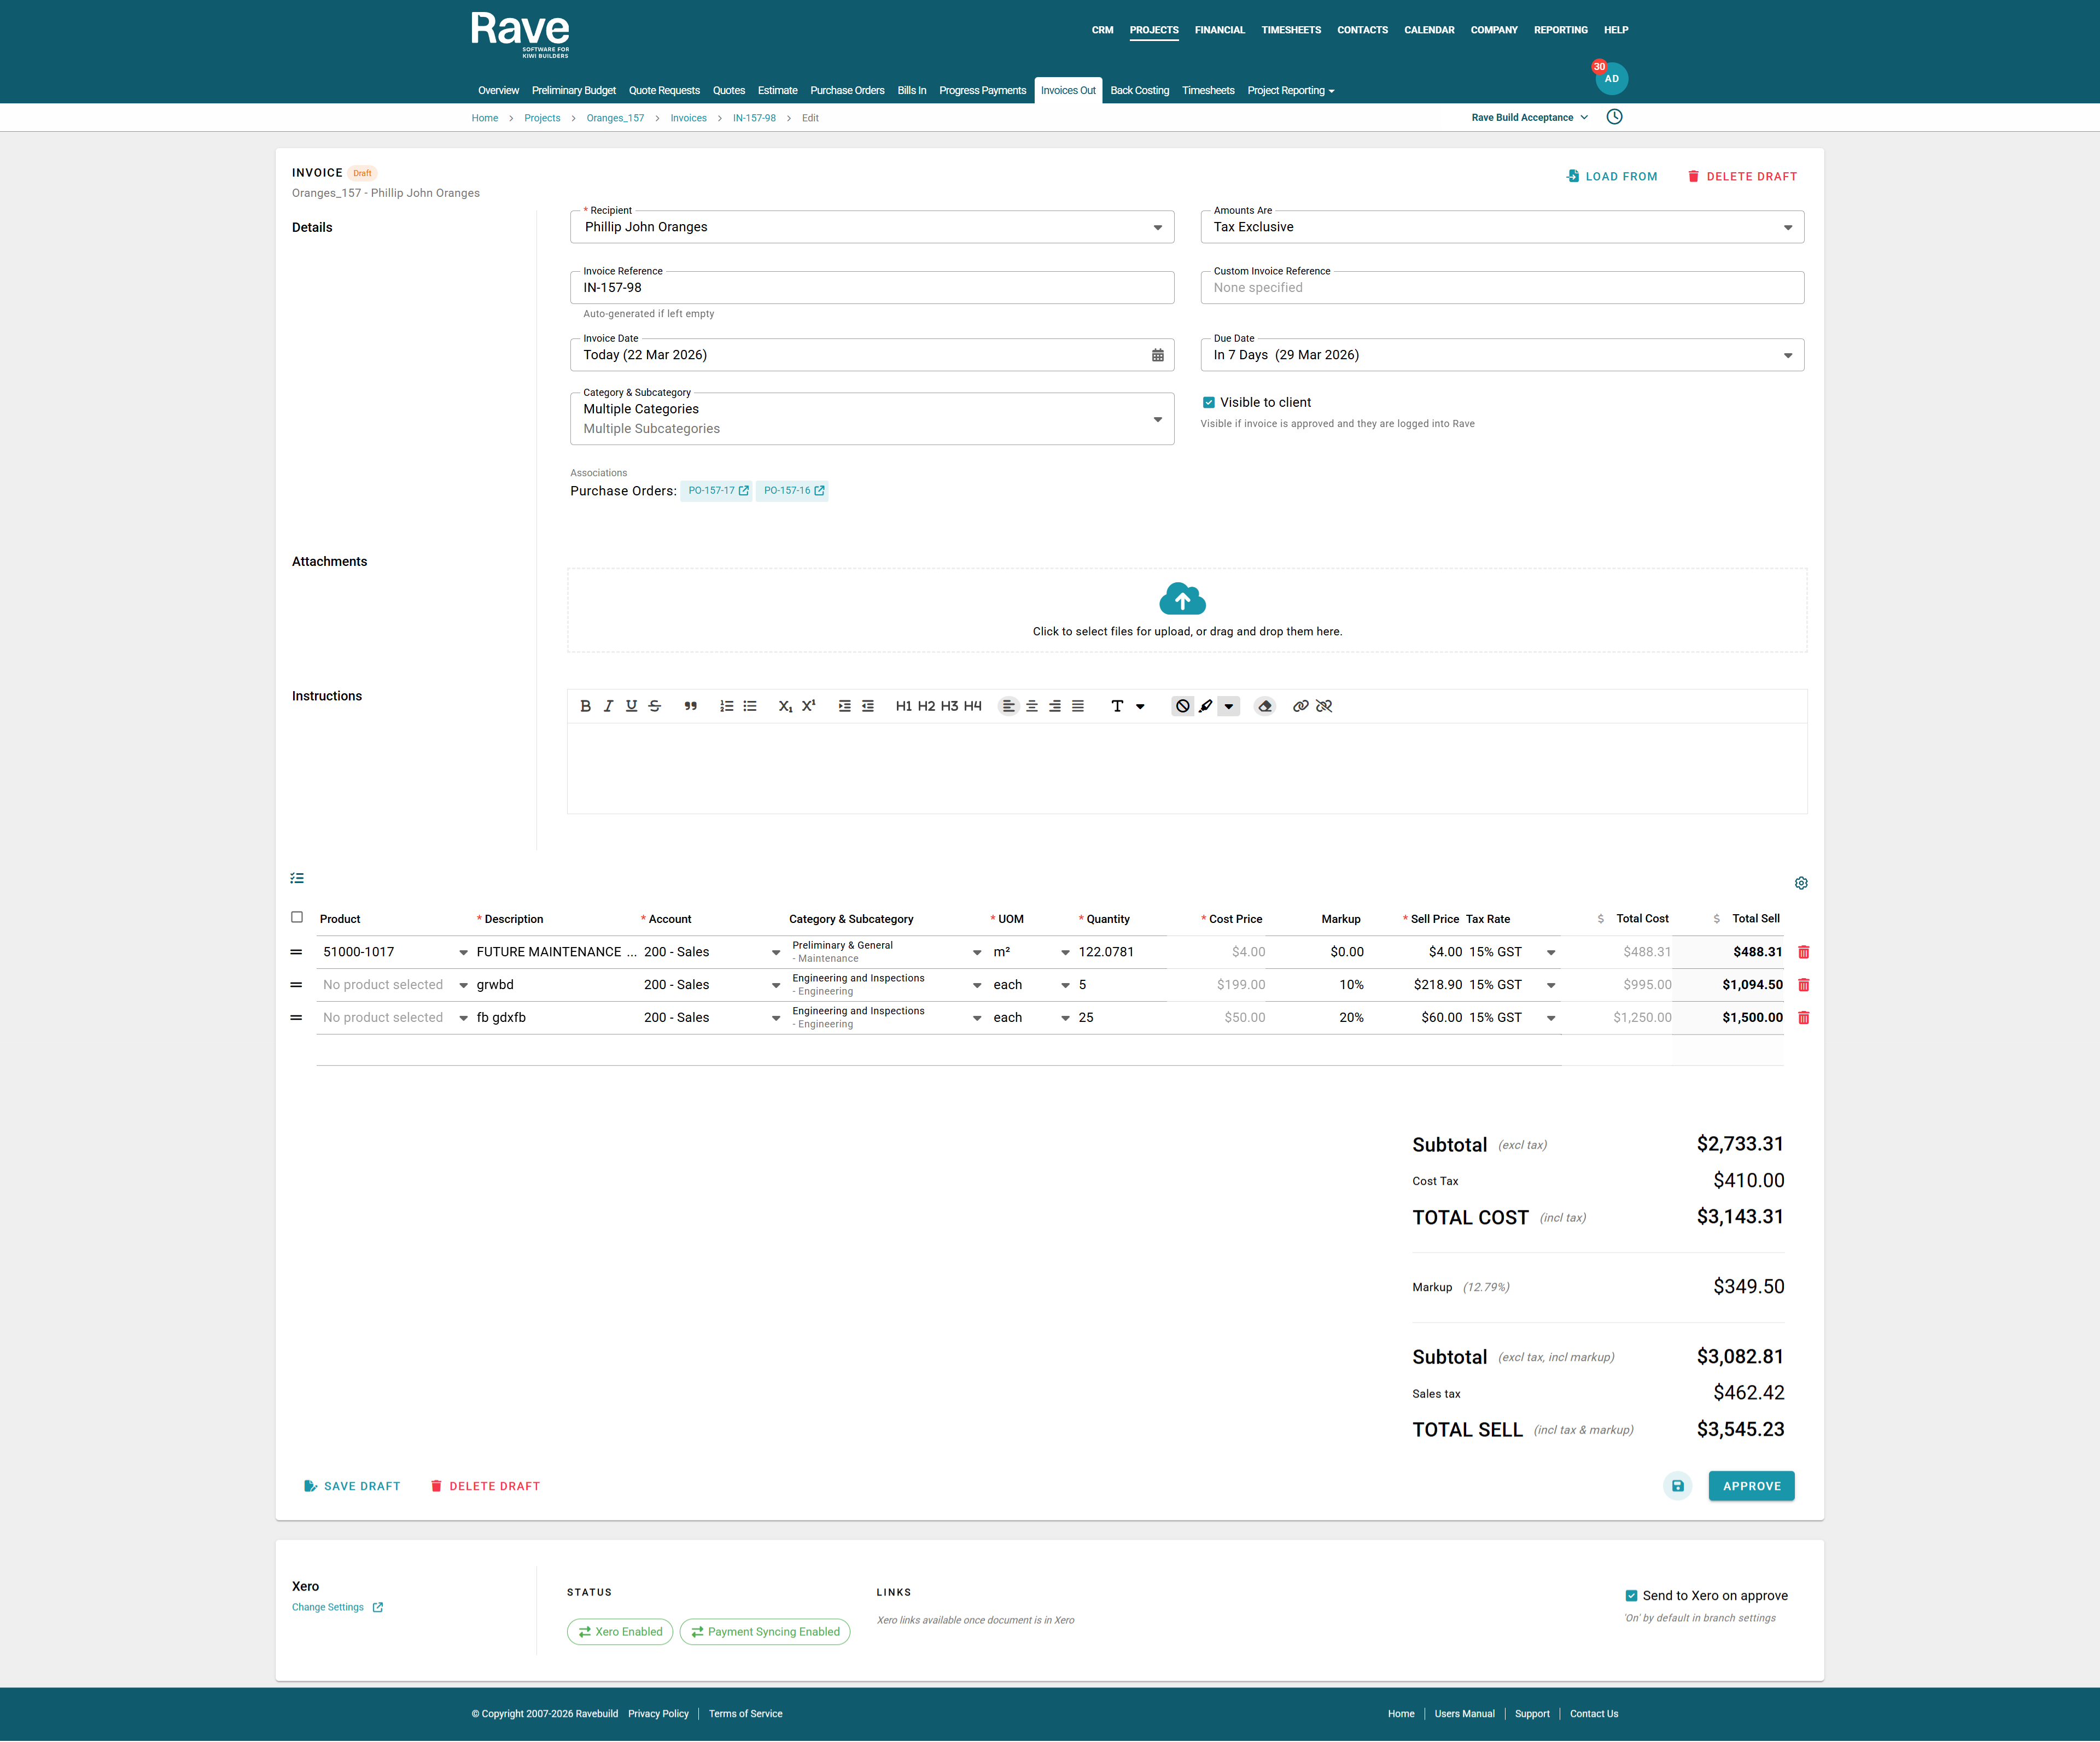This screenshot has width=2100, height=1742.
Task: Click the text highlight color brush
Action: pos(1206,706)
